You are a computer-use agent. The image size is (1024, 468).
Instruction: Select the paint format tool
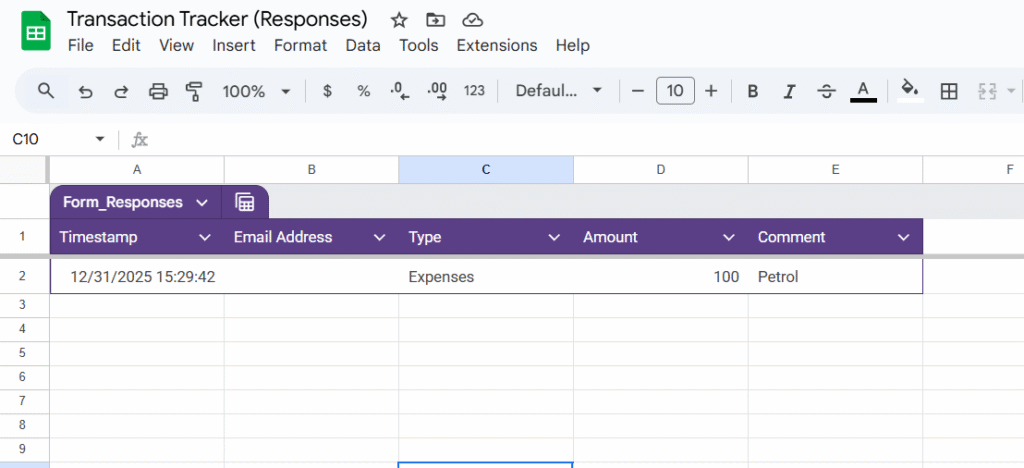(194, 91)
